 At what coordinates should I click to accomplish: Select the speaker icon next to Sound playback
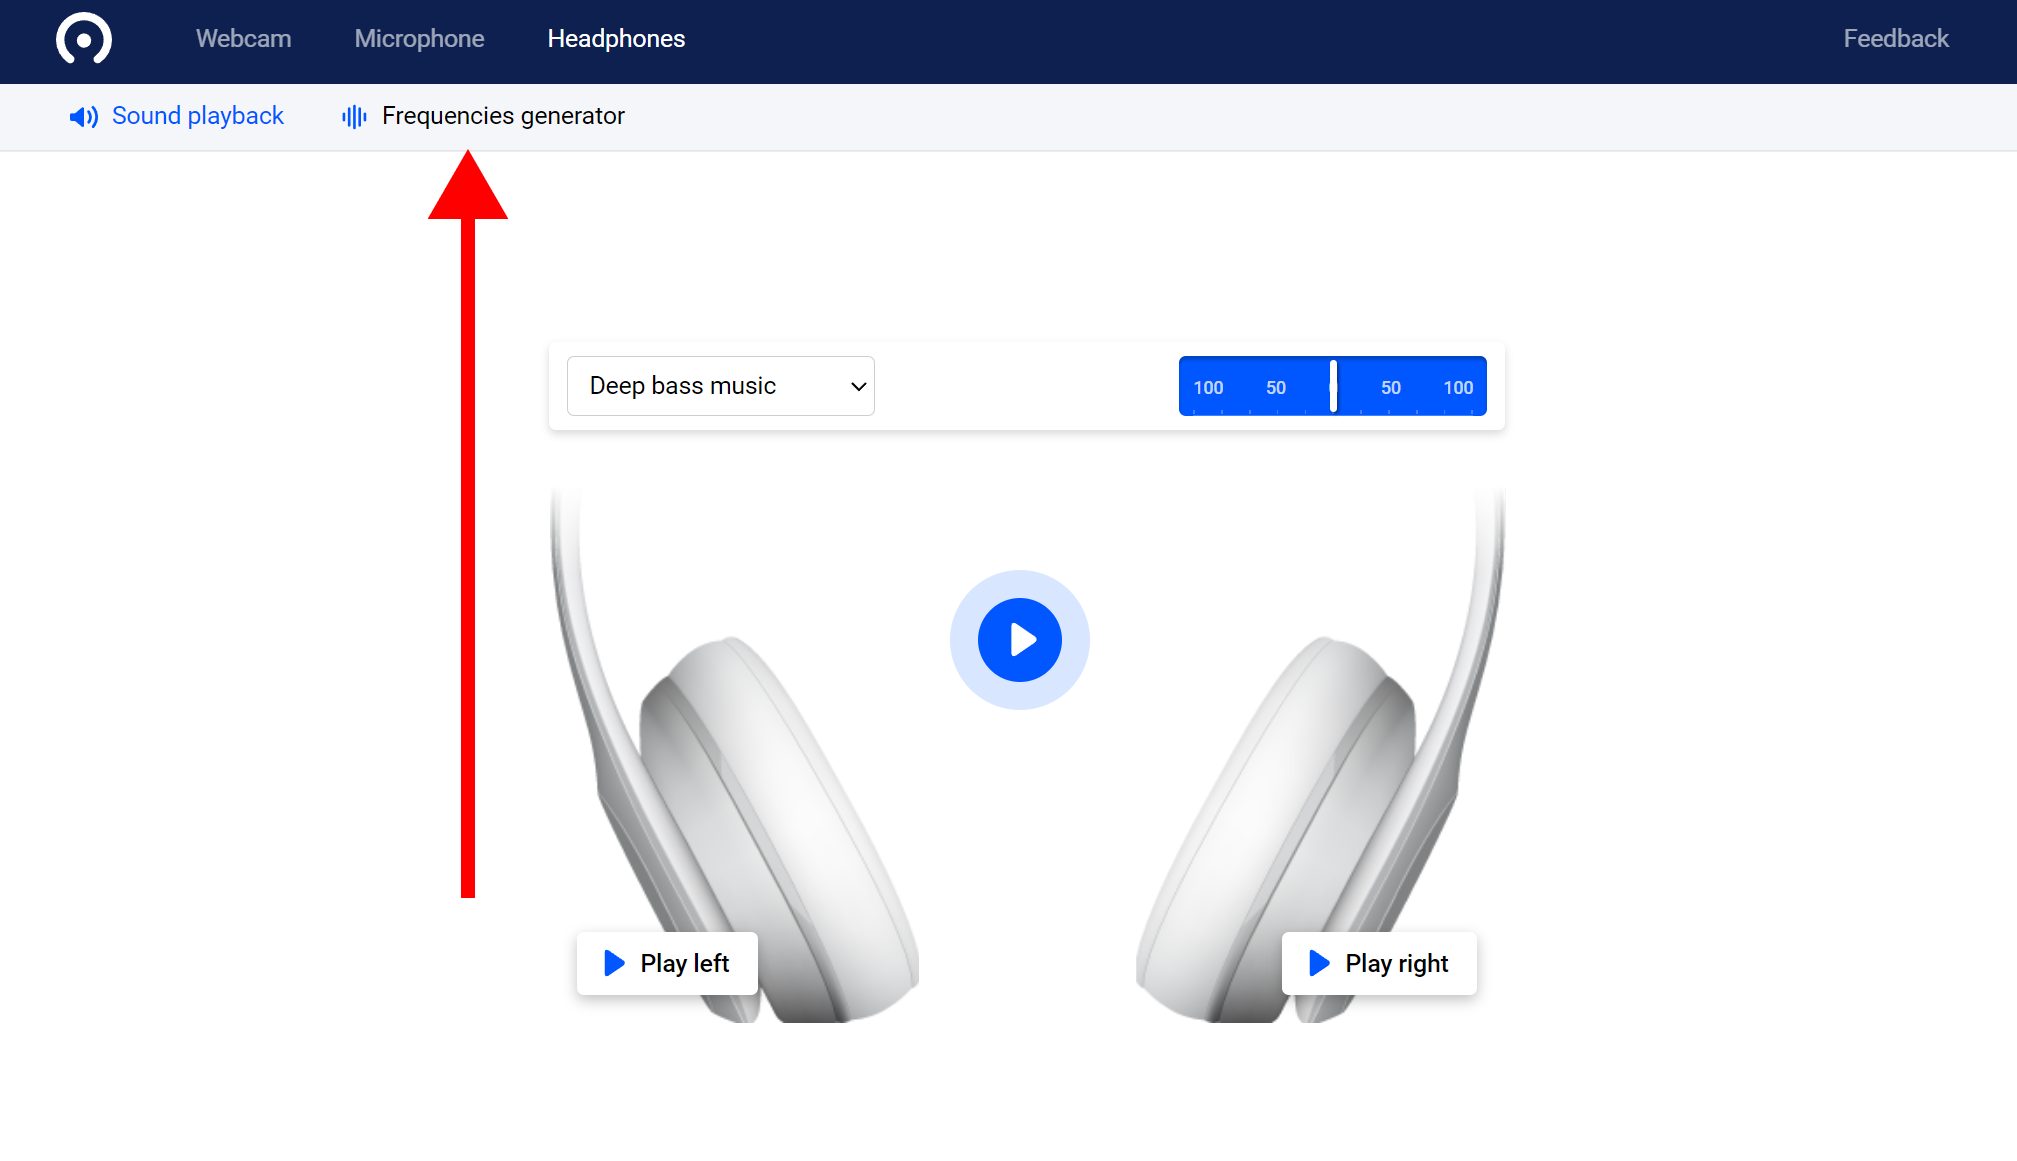[83, 117]
